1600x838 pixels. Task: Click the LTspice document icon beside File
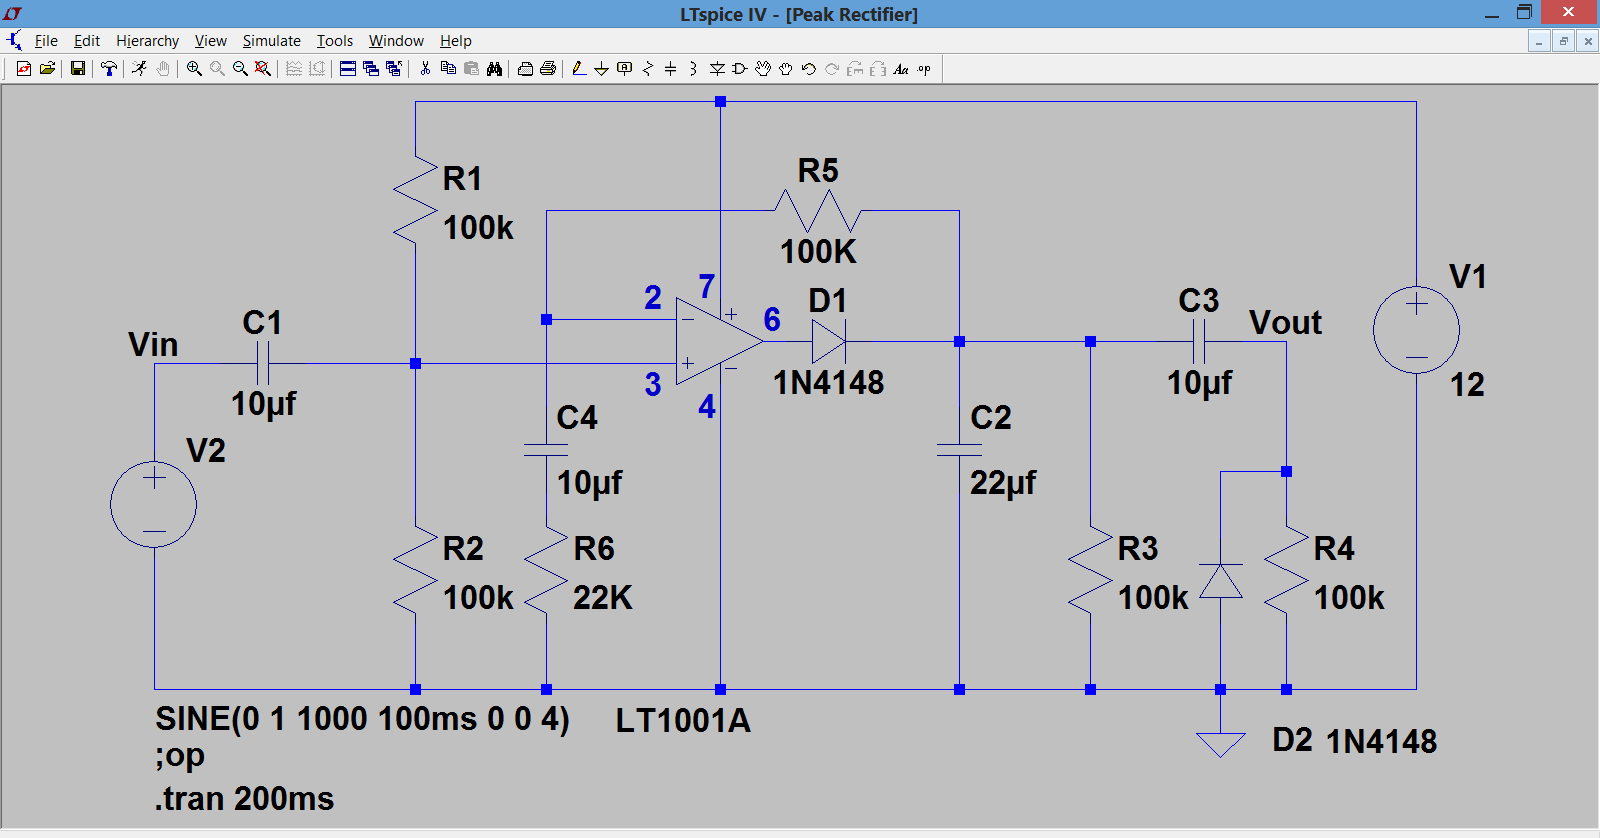[x=14, y=40]
